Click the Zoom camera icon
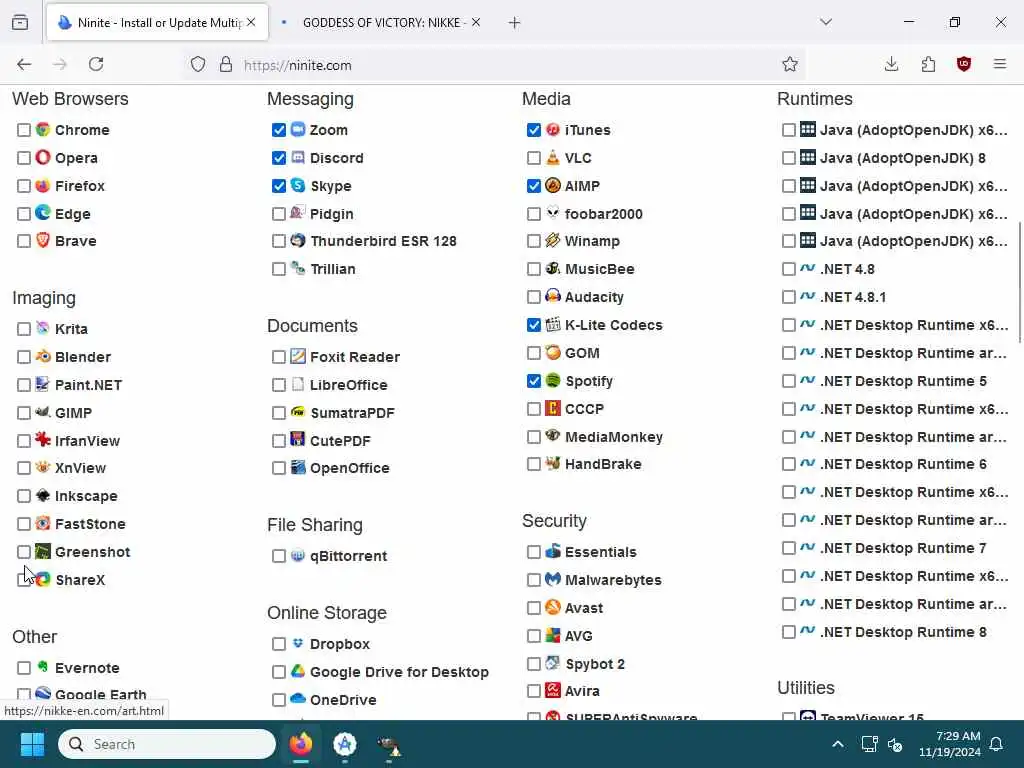Image resolution: width=1024 pixels, height=768 pixels. (x=298, y=129)
